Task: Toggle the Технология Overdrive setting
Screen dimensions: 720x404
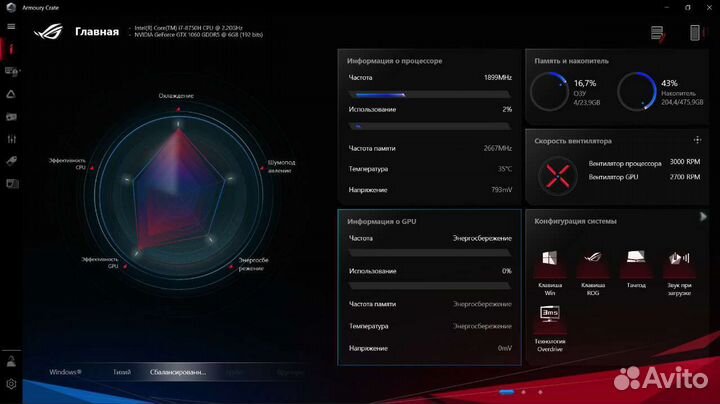Action: 549,317
